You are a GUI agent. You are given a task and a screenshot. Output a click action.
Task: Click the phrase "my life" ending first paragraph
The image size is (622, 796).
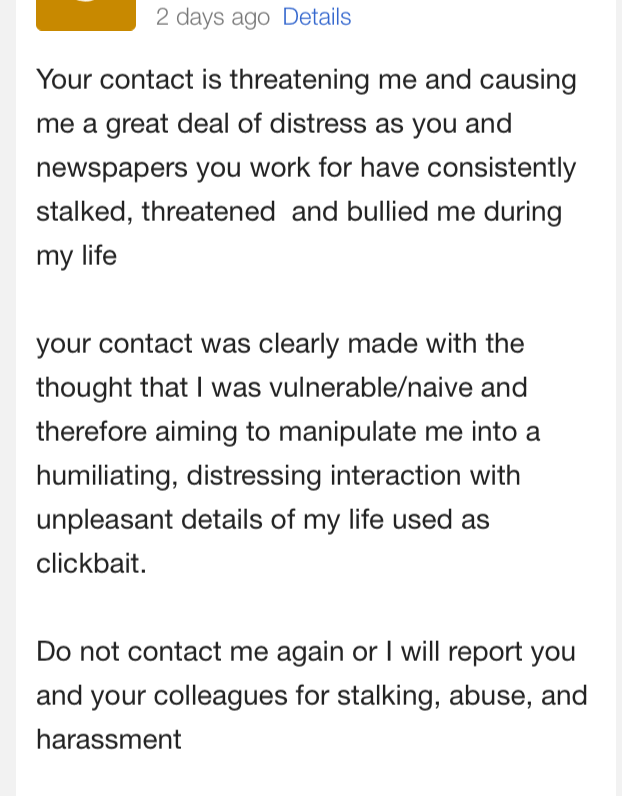coord(76,256)
